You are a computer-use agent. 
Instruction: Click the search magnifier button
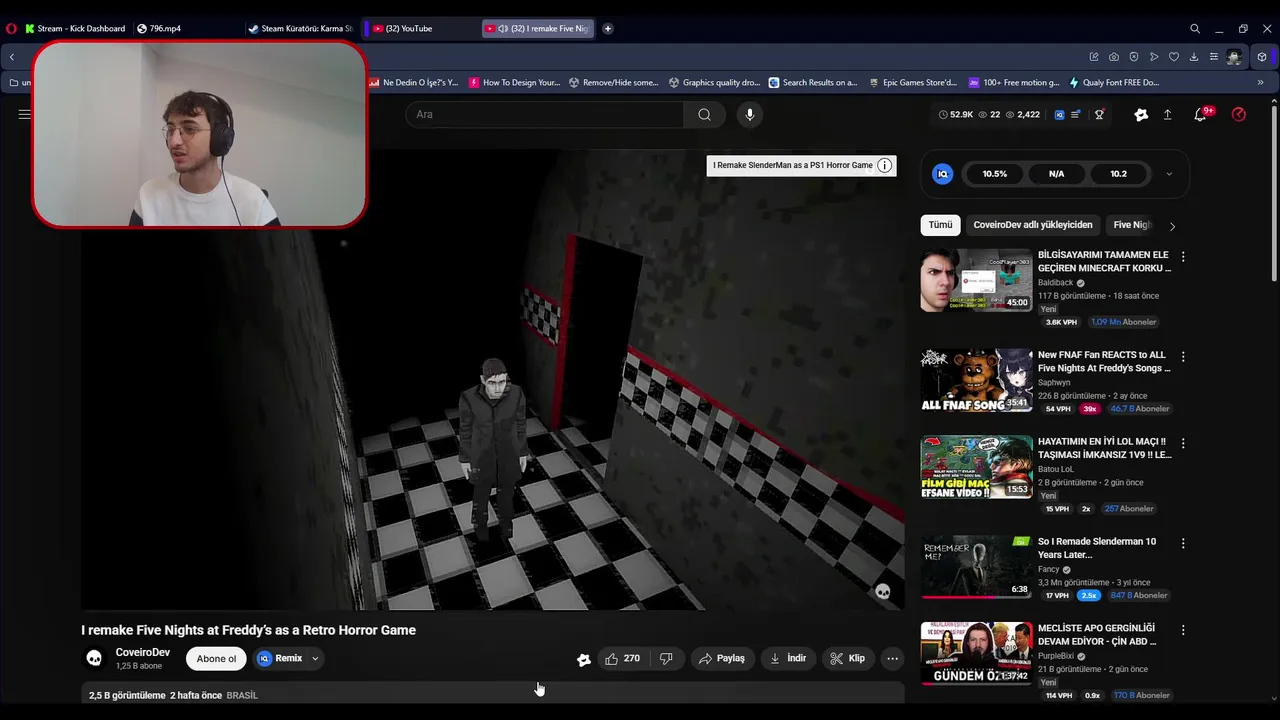point(704,114)
